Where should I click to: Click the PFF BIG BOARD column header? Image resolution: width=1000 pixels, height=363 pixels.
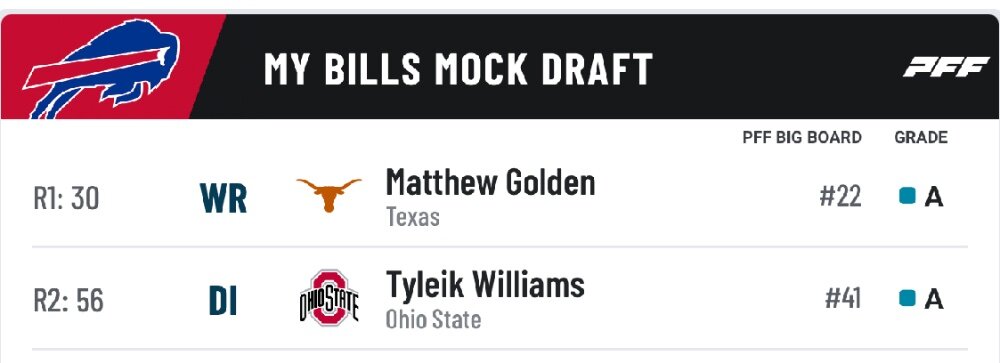(x=802, y=137)
